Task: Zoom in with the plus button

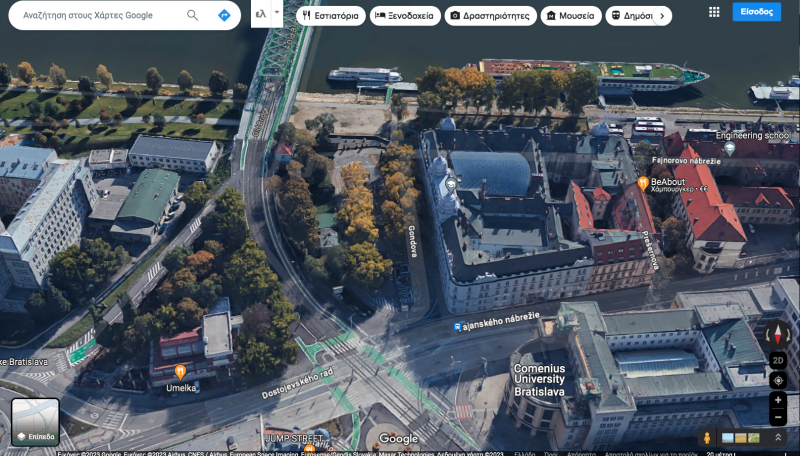Action: click(x=778, y=400)
